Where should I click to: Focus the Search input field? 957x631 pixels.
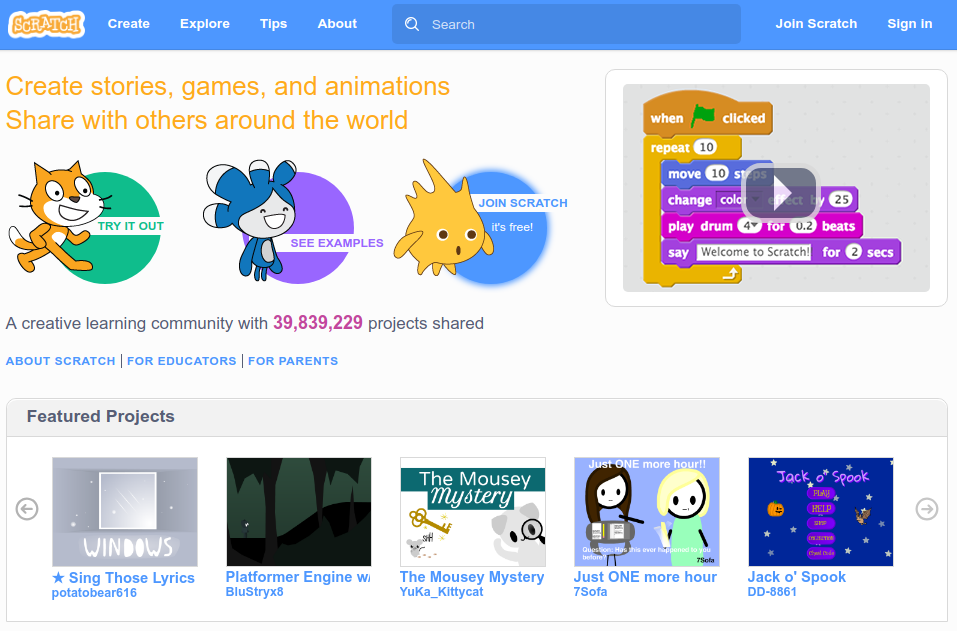(566, 24)
